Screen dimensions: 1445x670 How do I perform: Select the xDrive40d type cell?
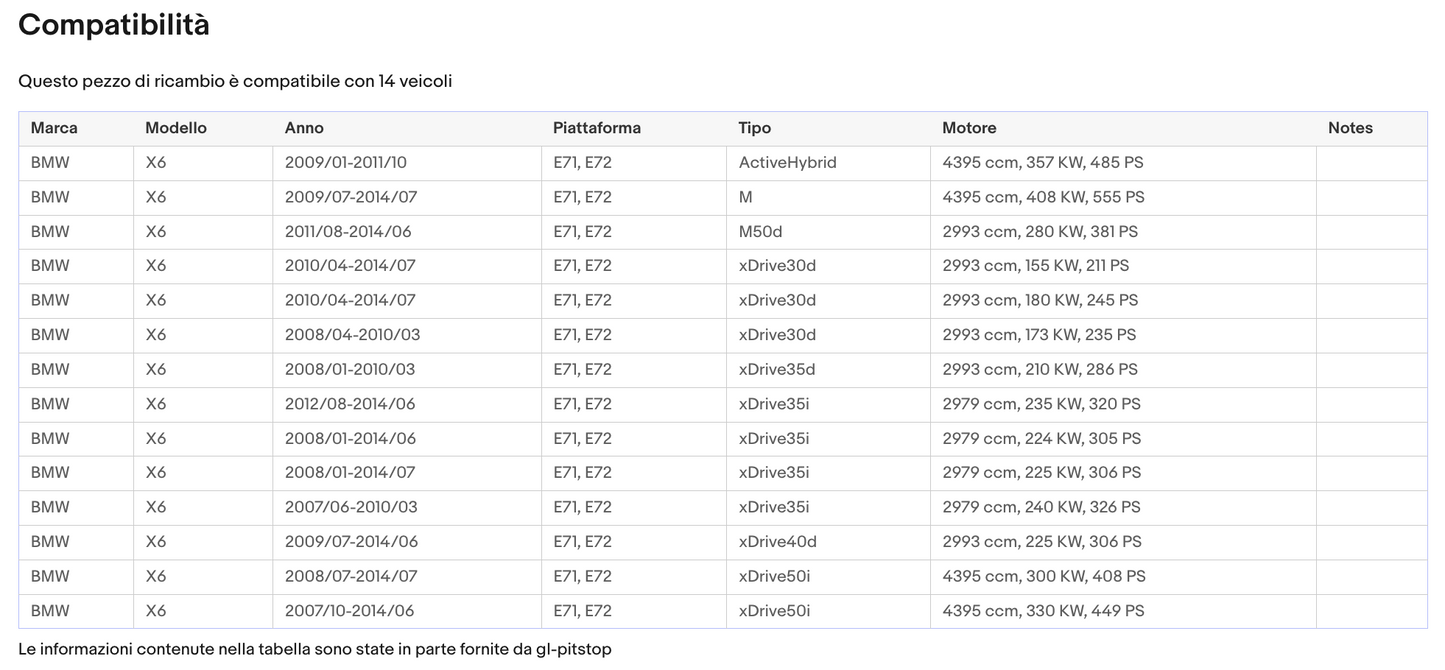pos(777,542)
